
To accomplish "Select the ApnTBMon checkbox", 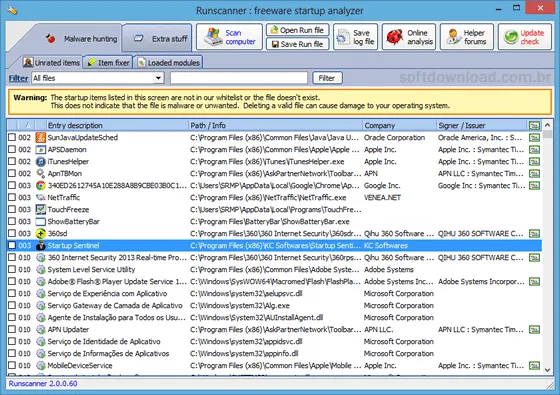I will coord(12,174).
